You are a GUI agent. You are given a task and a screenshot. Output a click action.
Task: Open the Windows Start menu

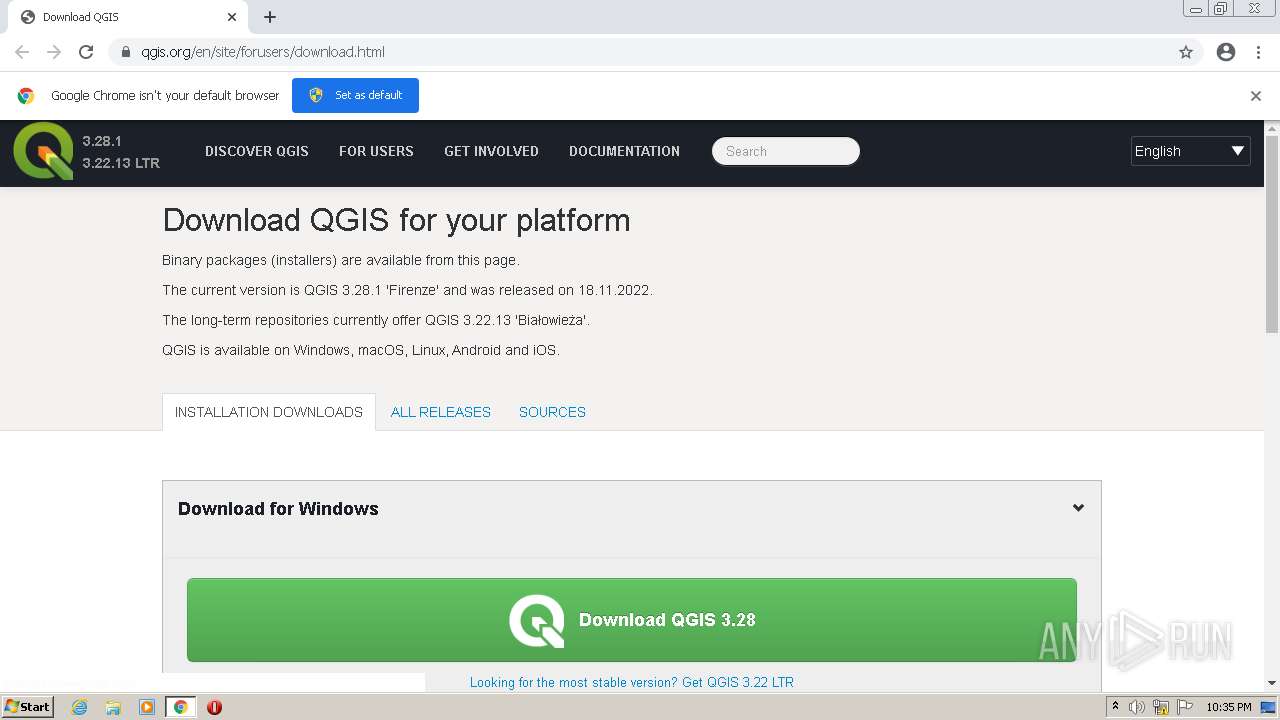click(x=28, y=707)
